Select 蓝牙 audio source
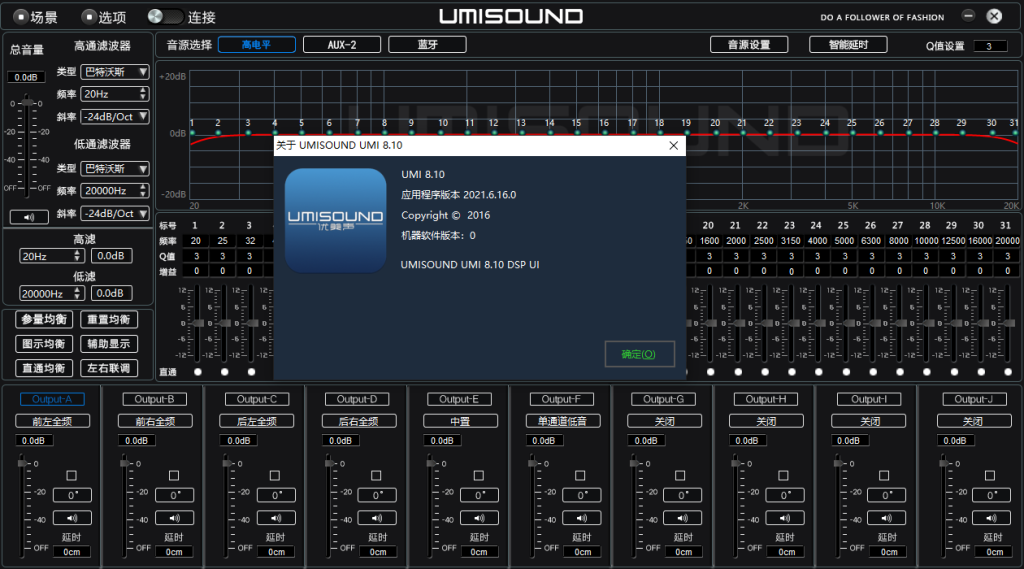The width and height of the screenshot is (1024, 569). pyautogui.click(x=427, y=44)
